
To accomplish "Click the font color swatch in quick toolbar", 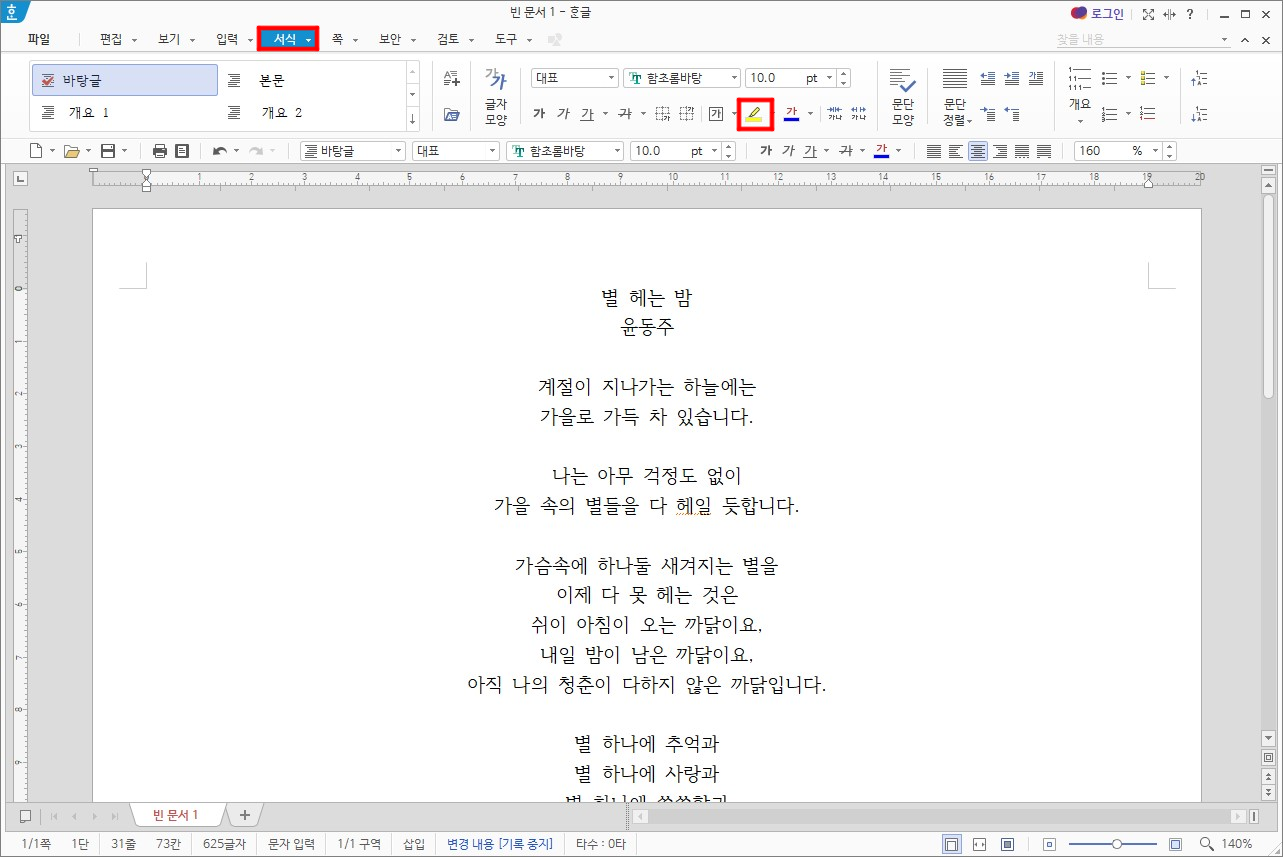I will click(x=881, y=151).
